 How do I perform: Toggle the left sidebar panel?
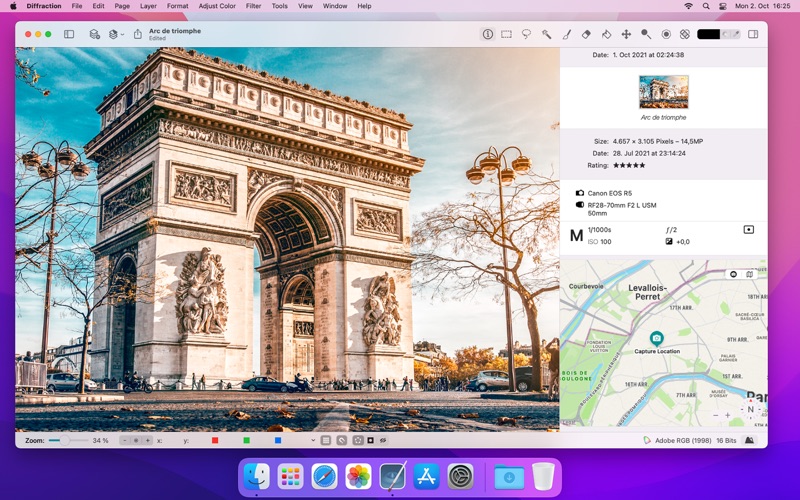coord(69,34)
